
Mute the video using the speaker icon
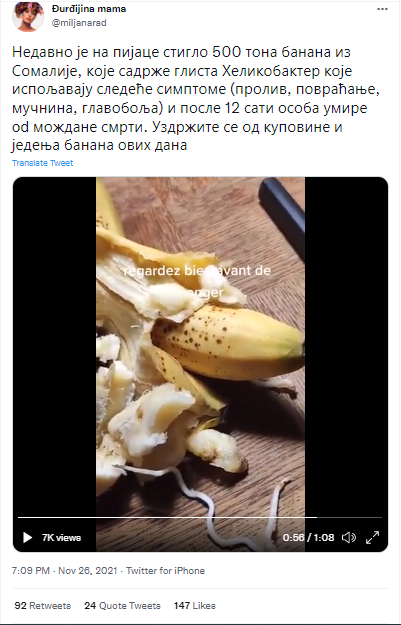[349, 537]
